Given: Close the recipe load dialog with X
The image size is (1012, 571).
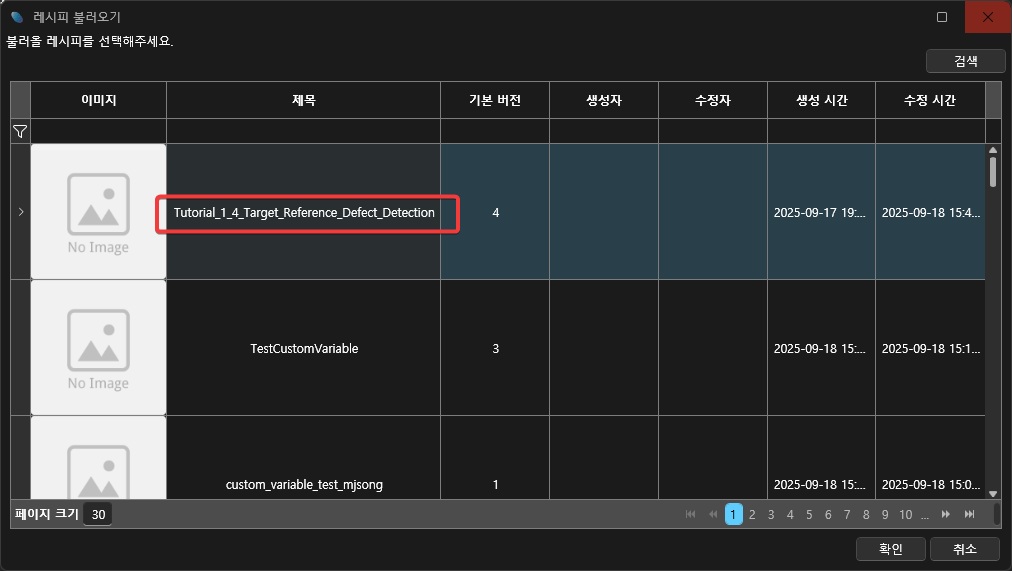Looking at the screenshot, I should point(988,17).
